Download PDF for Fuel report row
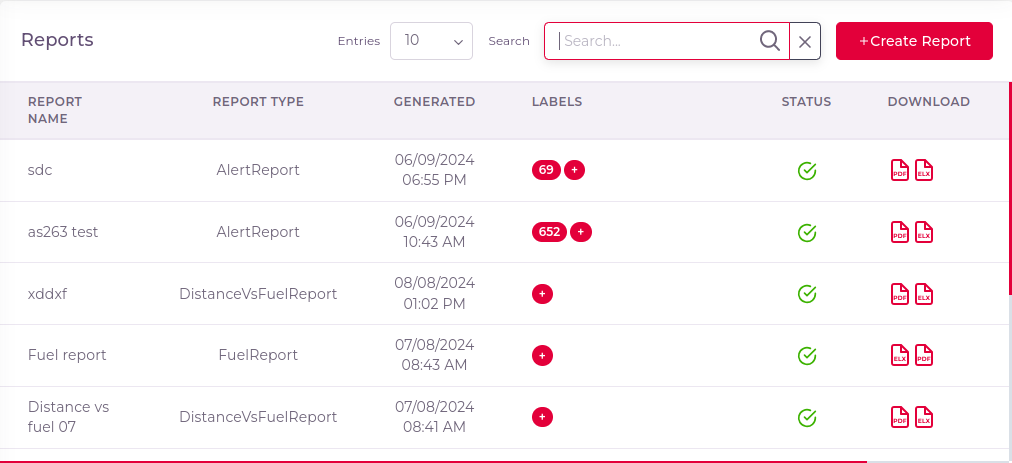Image resolution: width=1012 pixels, height=463 pixels. pyautogui.click(x=924, y=355)
